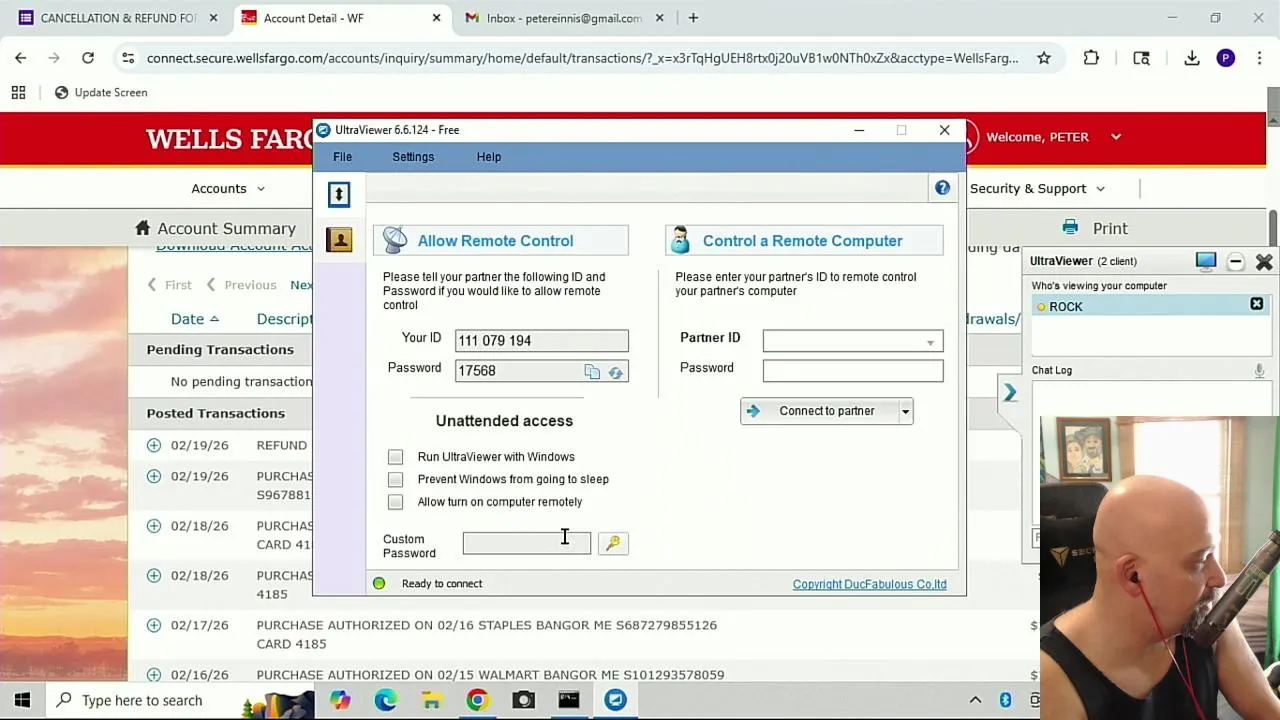Viewport: 1280px width, 720px height.
Task: Click the partner Password field in UltraViewer
Action: click(852, 371)
